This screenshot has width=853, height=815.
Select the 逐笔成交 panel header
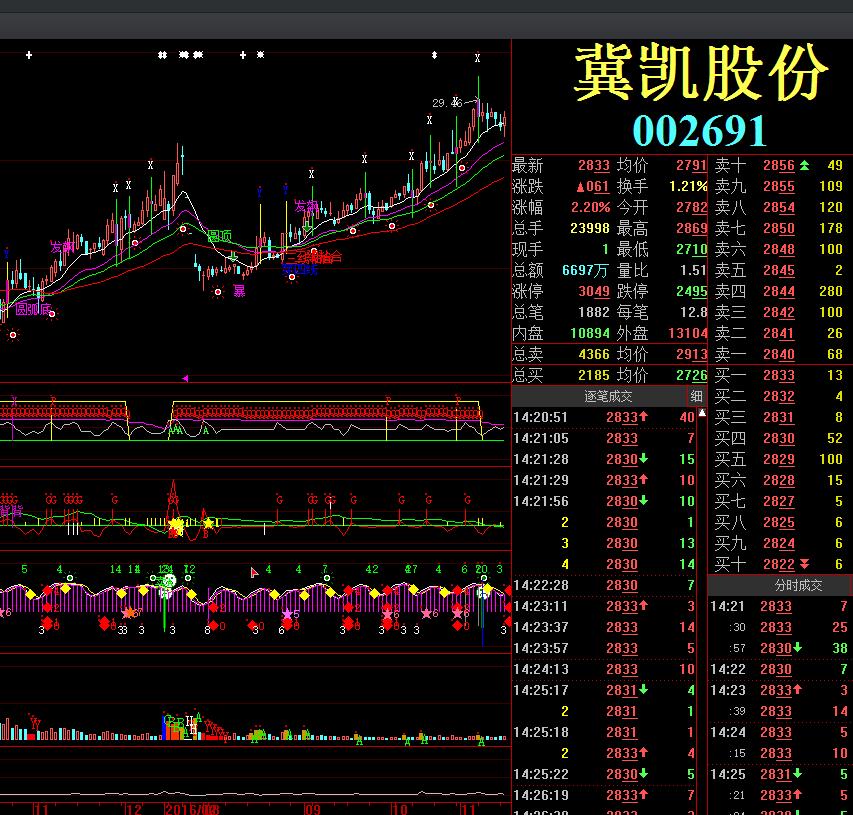[x=608, y=396]
